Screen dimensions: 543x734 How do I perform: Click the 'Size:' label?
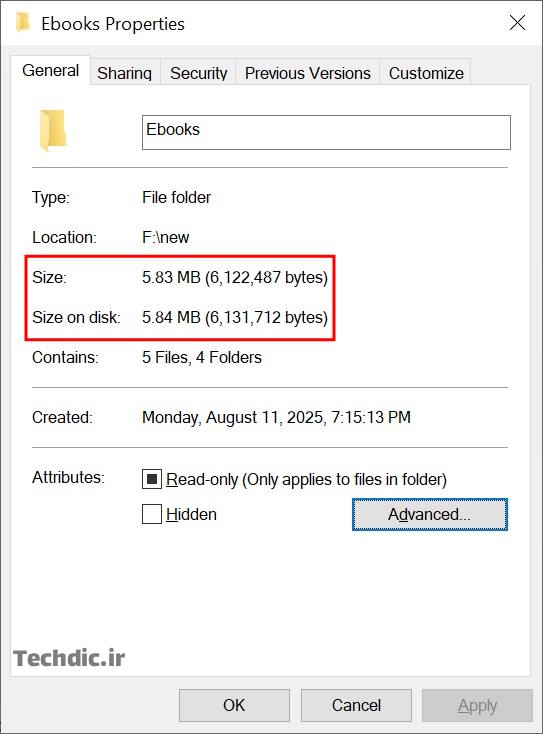coord(49,277)
